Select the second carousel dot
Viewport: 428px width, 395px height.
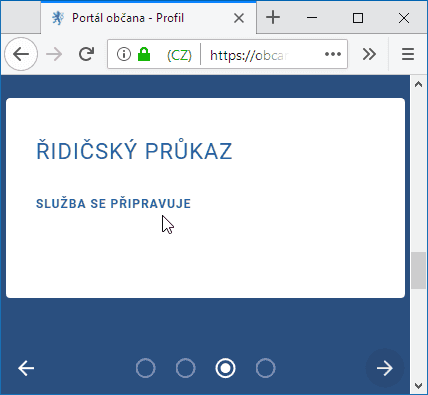pos(186,368)
